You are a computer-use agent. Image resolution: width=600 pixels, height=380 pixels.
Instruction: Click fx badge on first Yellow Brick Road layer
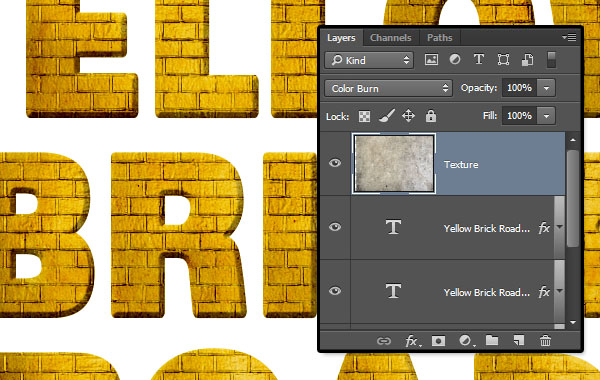pyautogui.click(x=544, y=228)
